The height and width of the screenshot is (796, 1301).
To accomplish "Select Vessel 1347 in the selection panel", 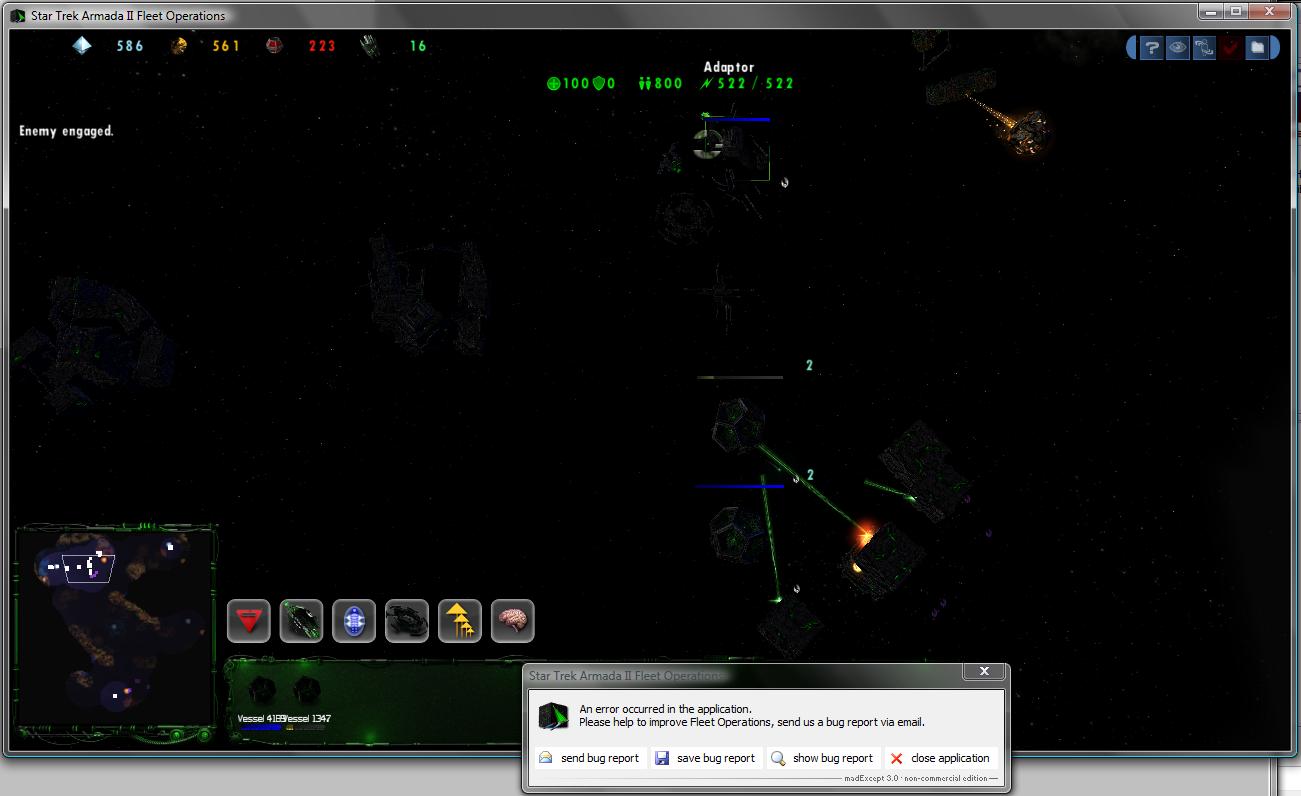I will pos(306,691).
